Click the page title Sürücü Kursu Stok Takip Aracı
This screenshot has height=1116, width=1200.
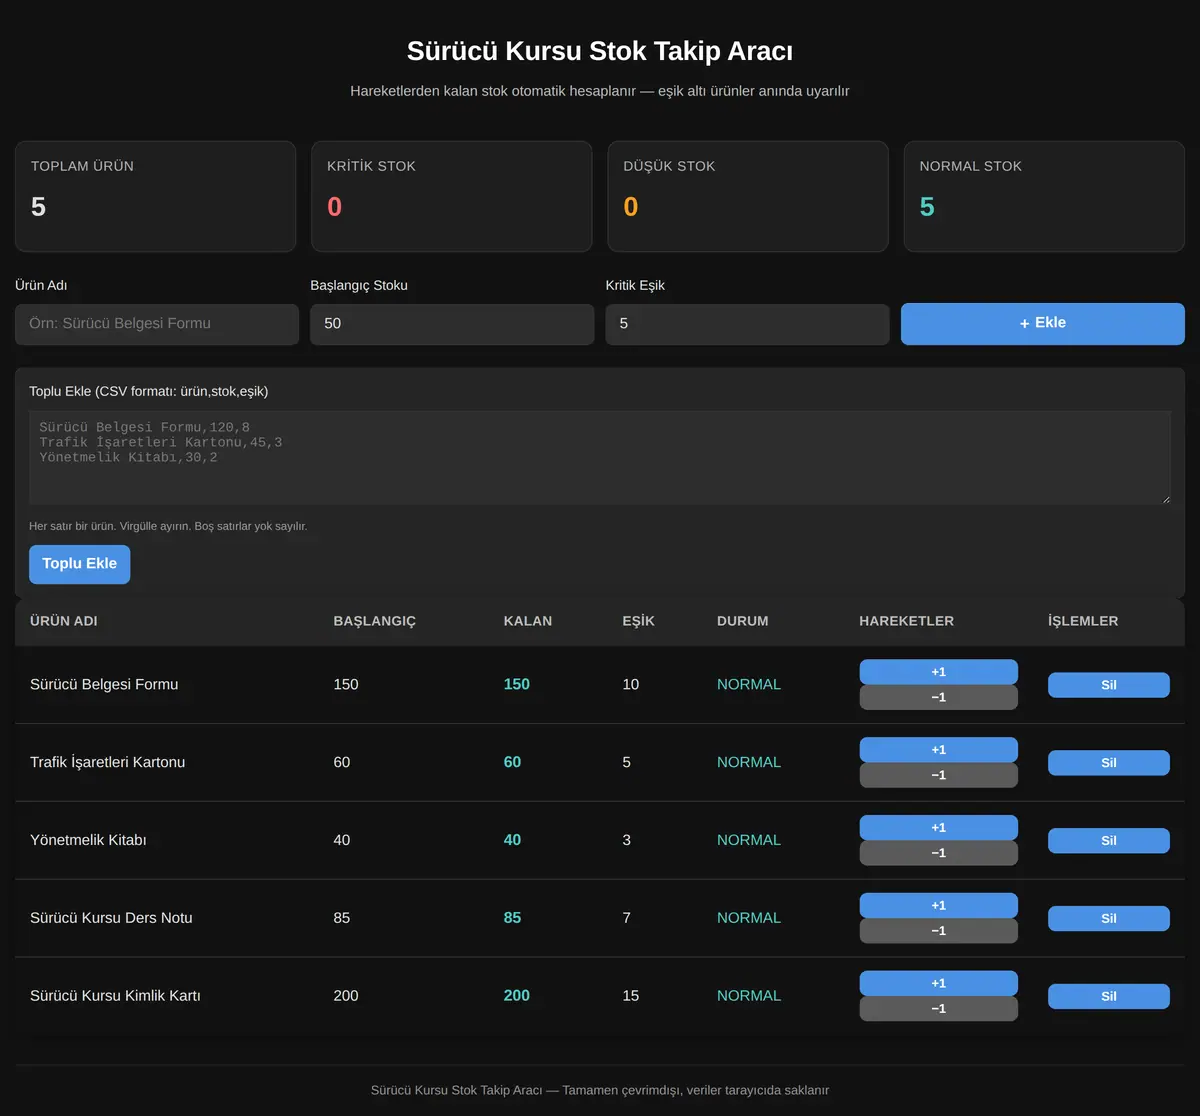pyautogui.click(x=600, y=51)
